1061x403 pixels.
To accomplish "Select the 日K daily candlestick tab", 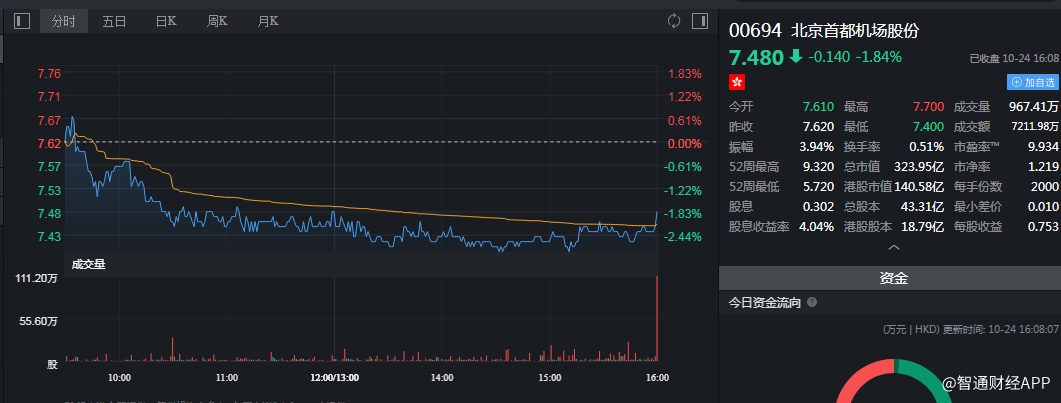I will (x=166, y=21).
